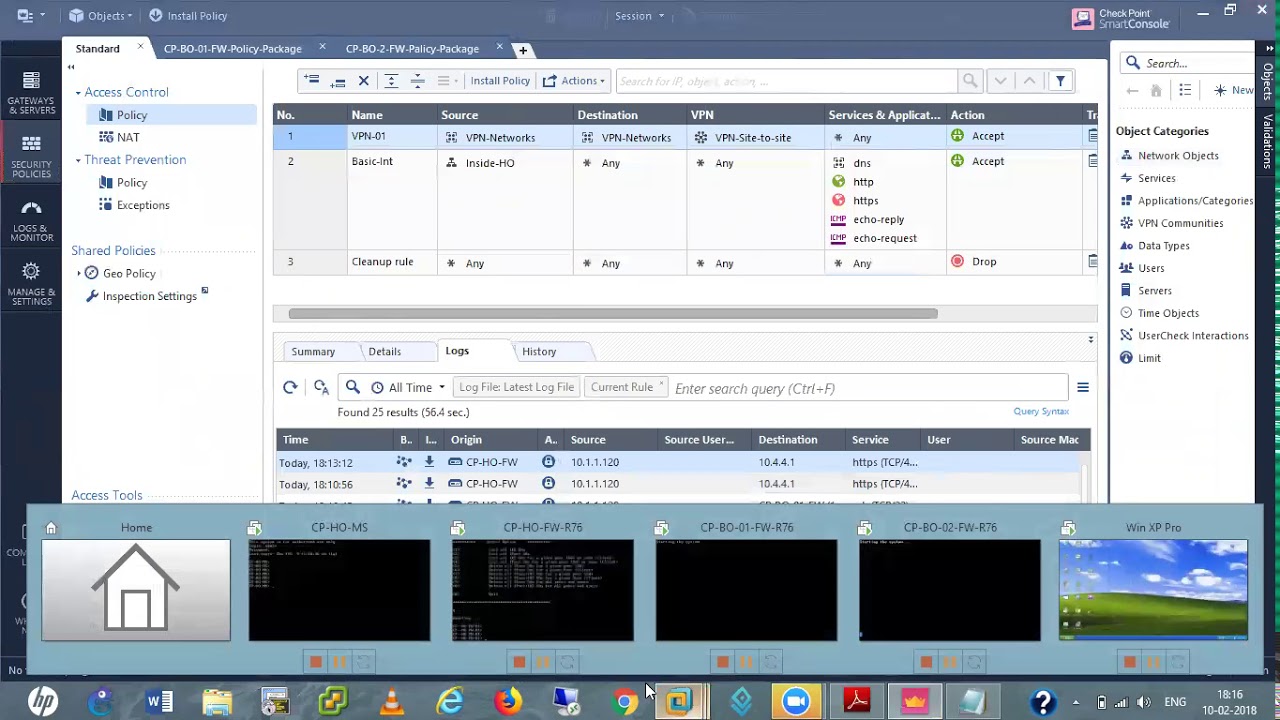Click the filter funnel icon
Viewport: 1280px width, 720px height.
click(1060, 81)
